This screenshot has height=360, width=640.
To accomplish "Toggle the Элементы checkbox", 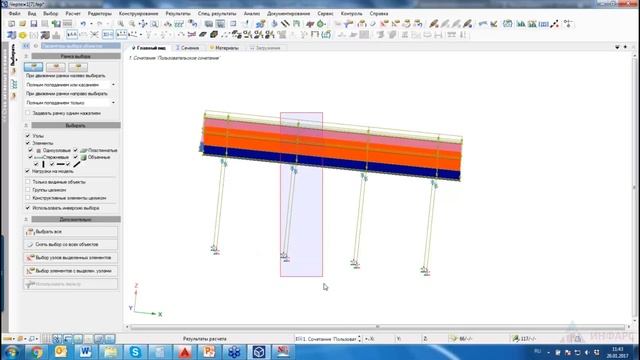I will coord(28,143).
